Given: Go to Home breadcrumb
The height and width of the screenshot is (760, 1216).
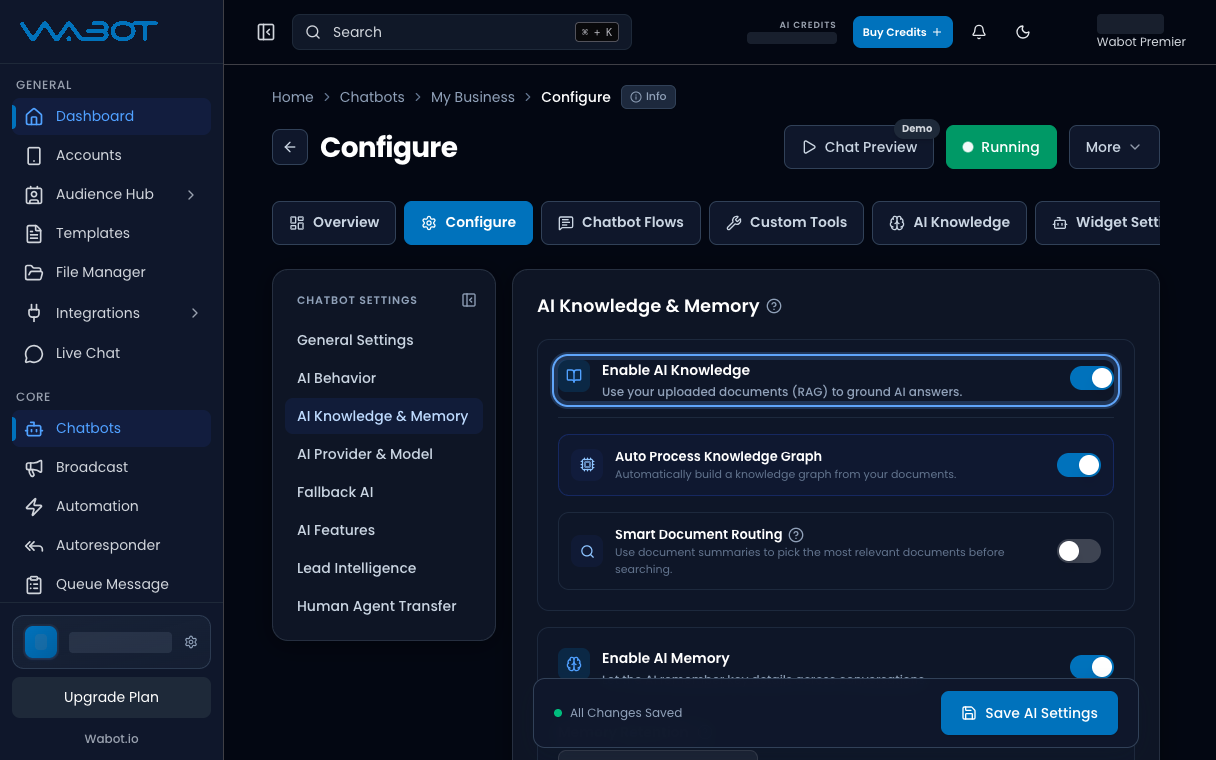Looking at the screenshot, I should (293, 97).
